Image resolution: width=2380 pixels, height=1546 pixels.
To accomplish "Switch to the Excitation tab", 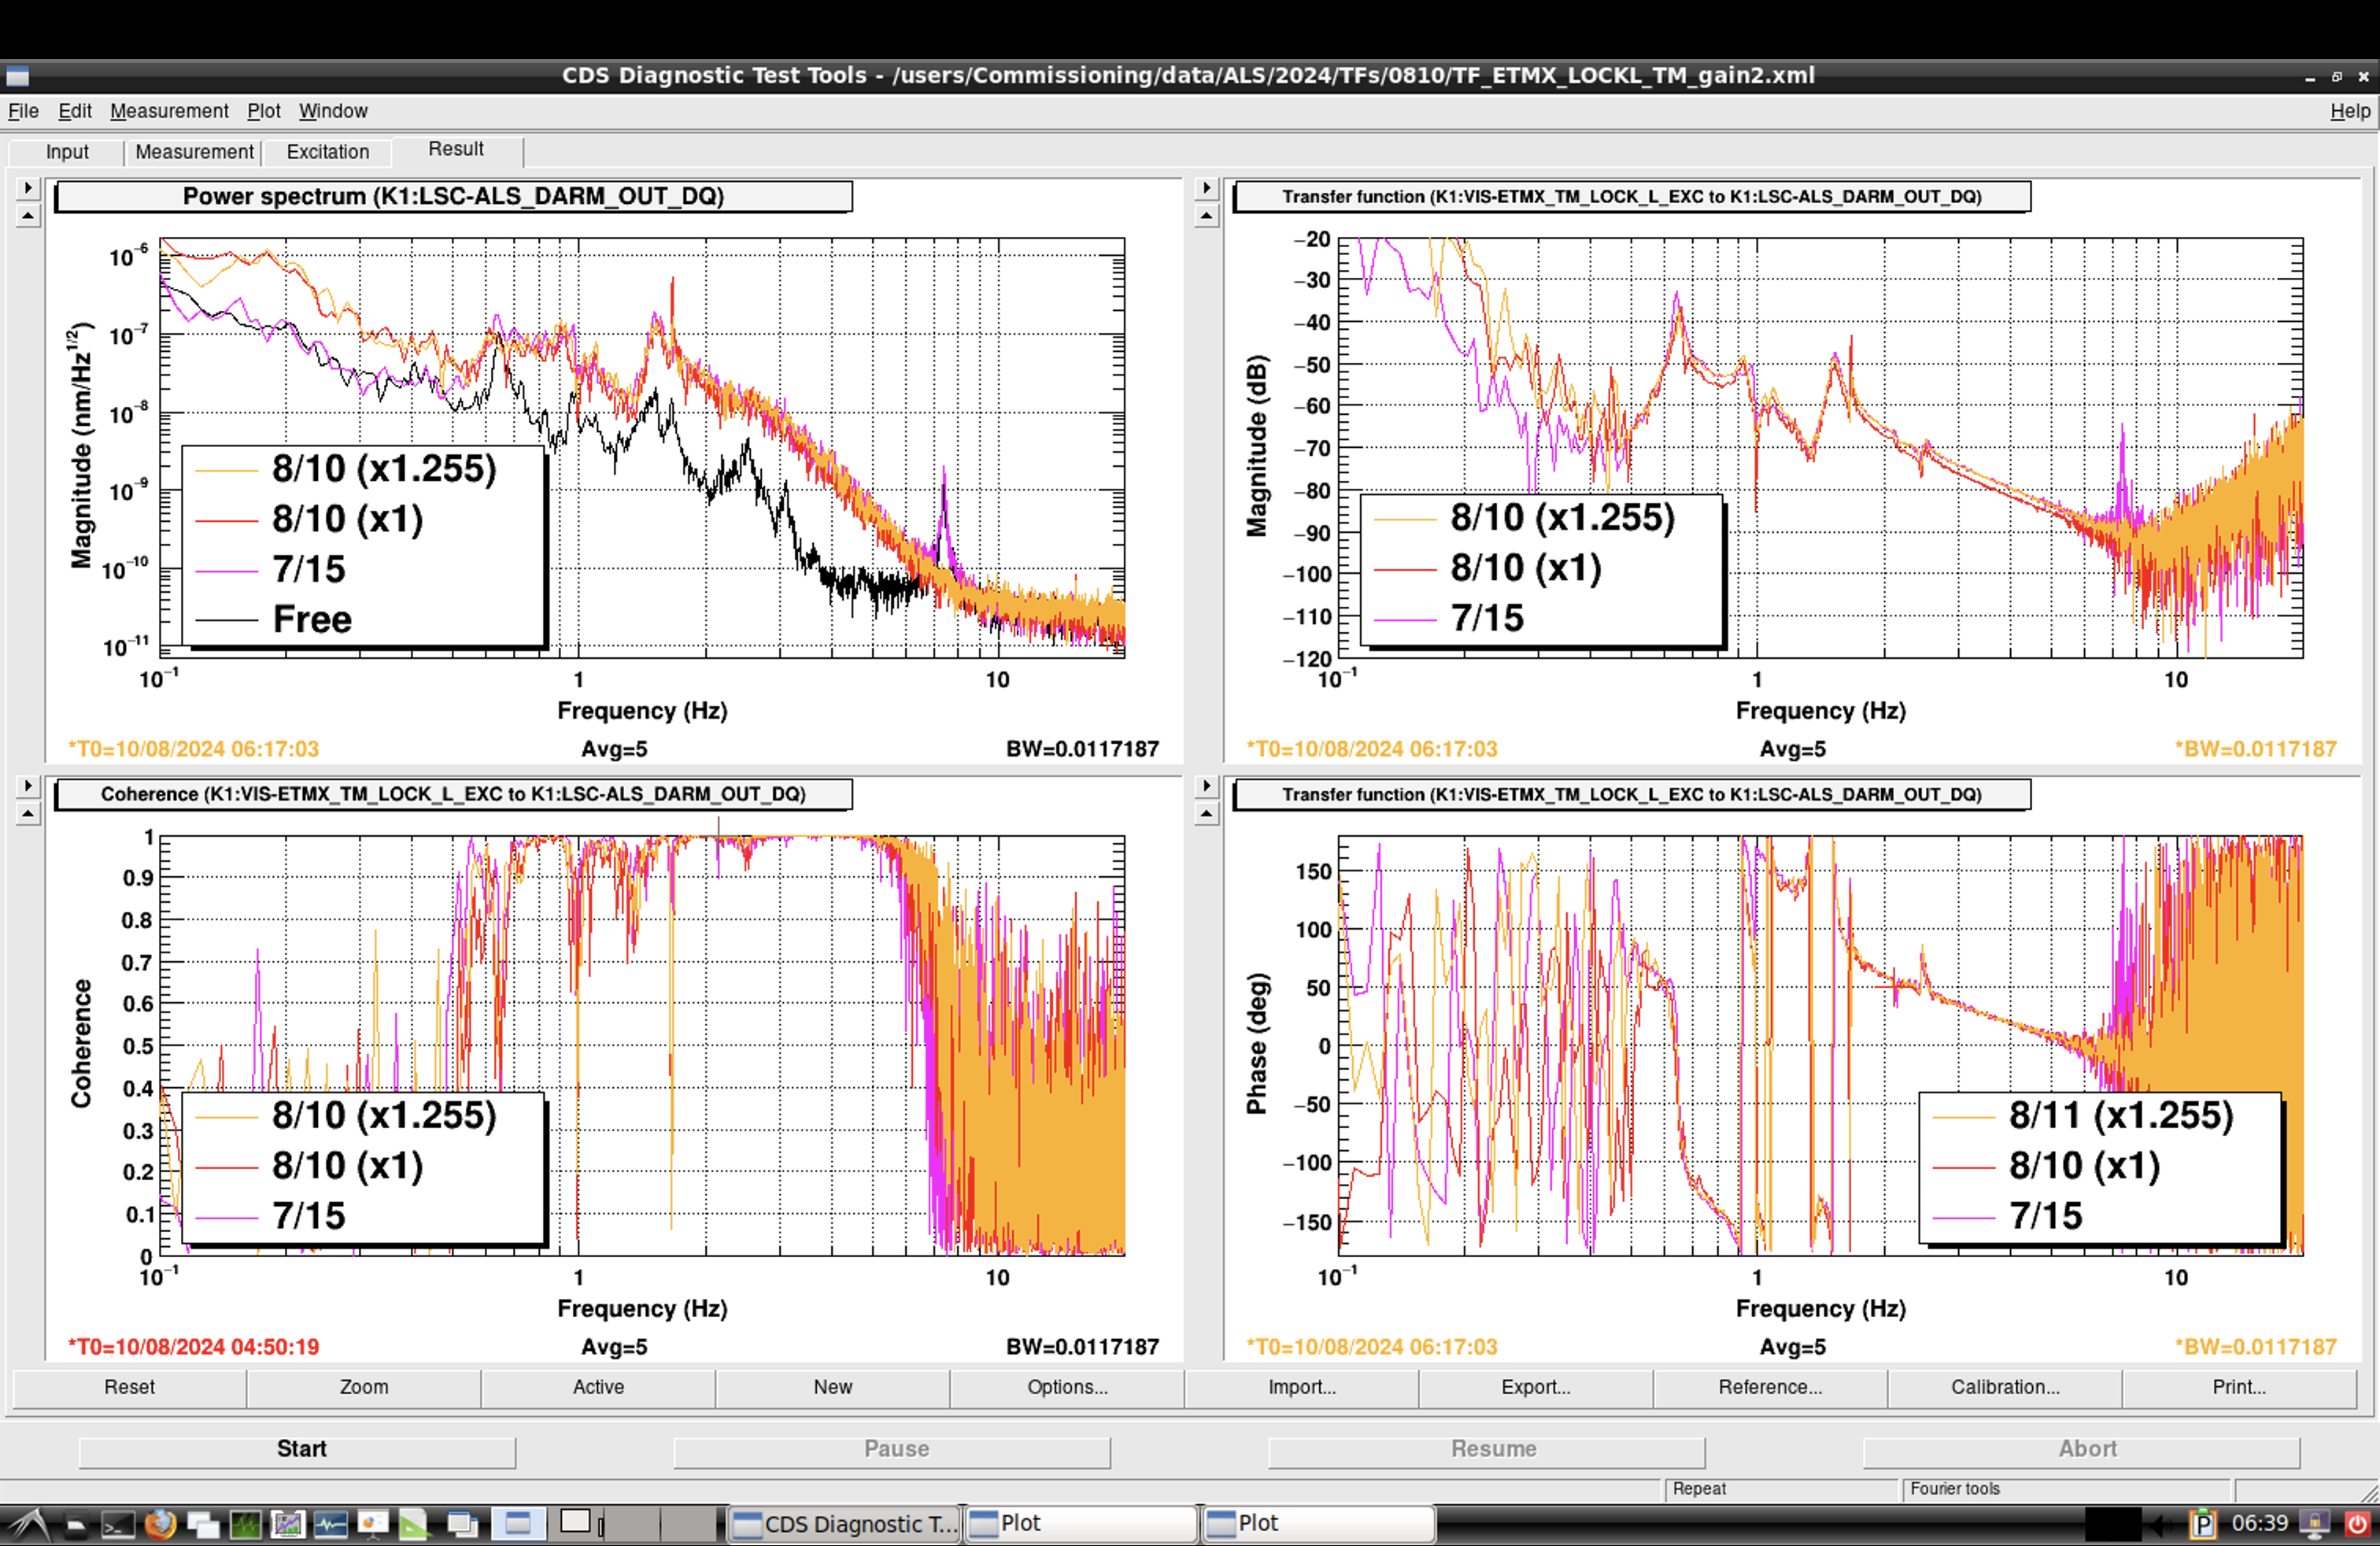I will (x=327, y=152).
